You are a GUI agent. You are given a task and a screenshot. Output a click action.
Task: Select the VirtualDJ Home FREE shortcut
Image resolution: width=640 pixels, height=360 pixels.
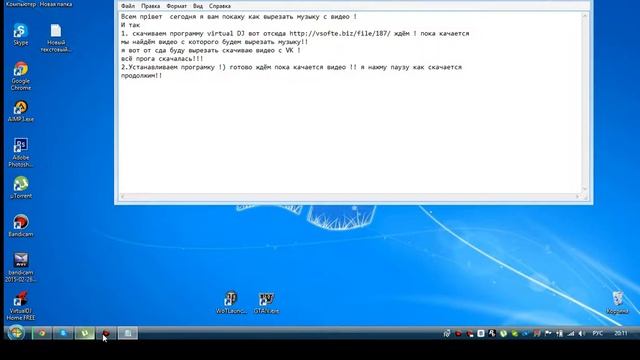click(20, 306)
